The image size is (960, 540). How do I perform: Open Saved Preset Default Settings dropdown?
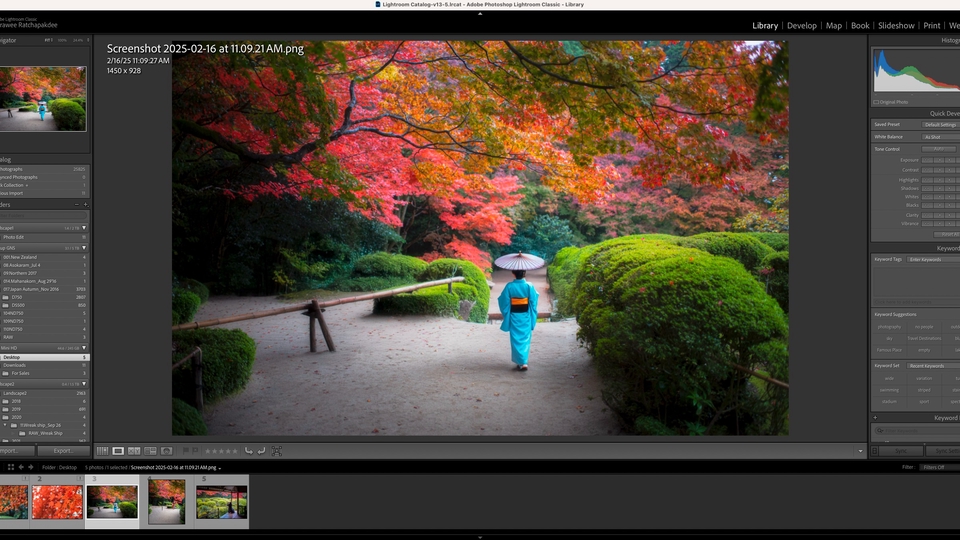(941, 124)
